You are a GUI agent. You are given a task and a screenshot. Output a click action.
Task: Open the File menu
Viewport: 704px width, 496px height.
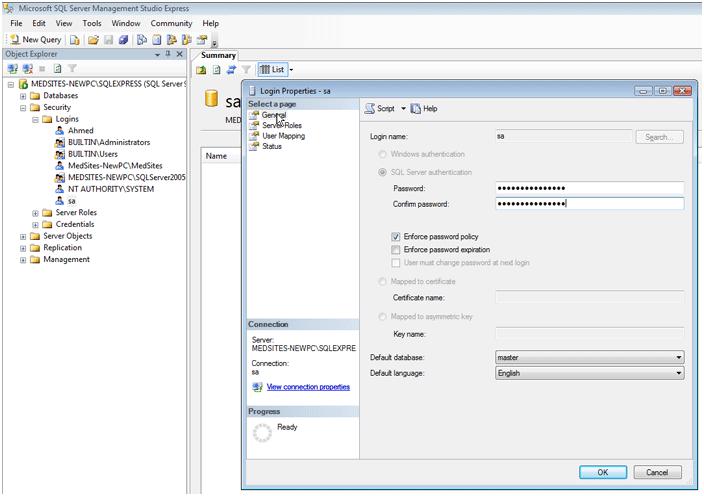coord(16,23)
